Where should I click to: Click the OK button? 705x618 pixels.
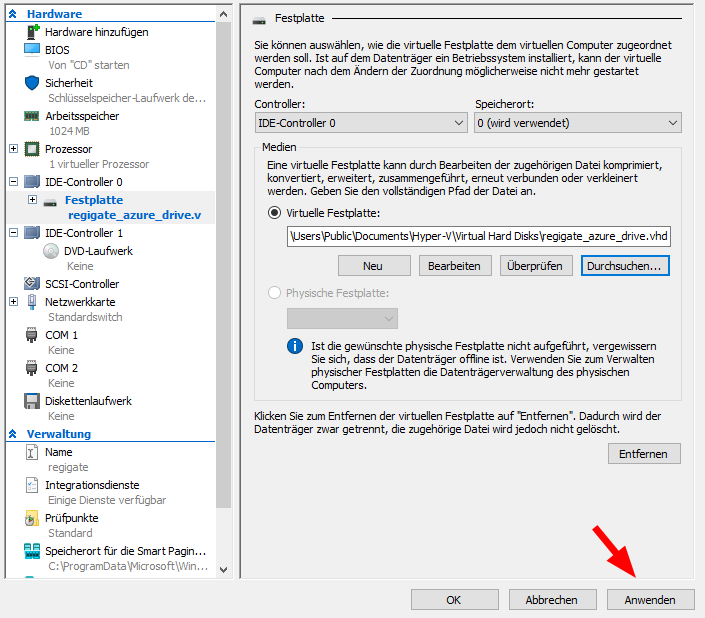pos(455,600)
